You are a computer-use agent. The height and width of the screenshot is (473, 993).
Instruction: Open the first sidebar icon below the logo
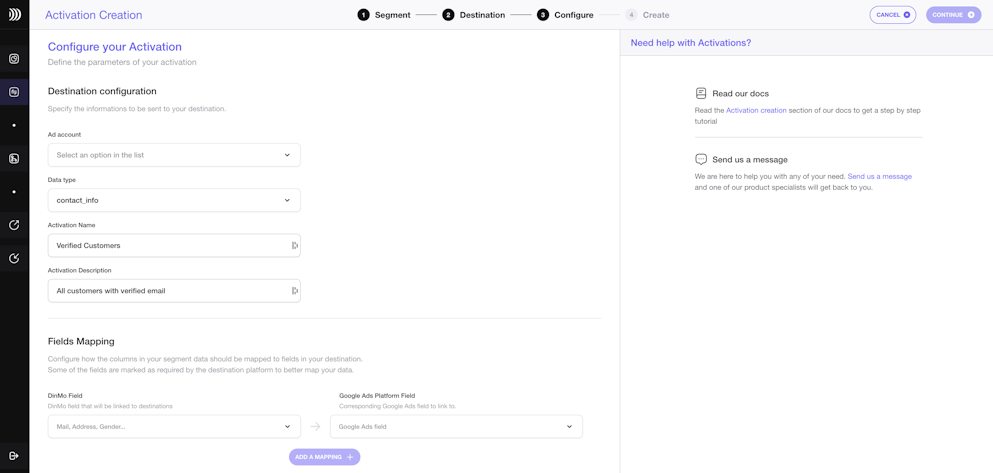(14, 59)
